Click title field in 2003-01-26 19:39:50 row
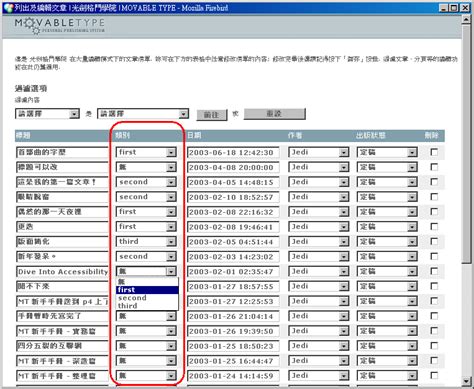 [x=62, y=331]
